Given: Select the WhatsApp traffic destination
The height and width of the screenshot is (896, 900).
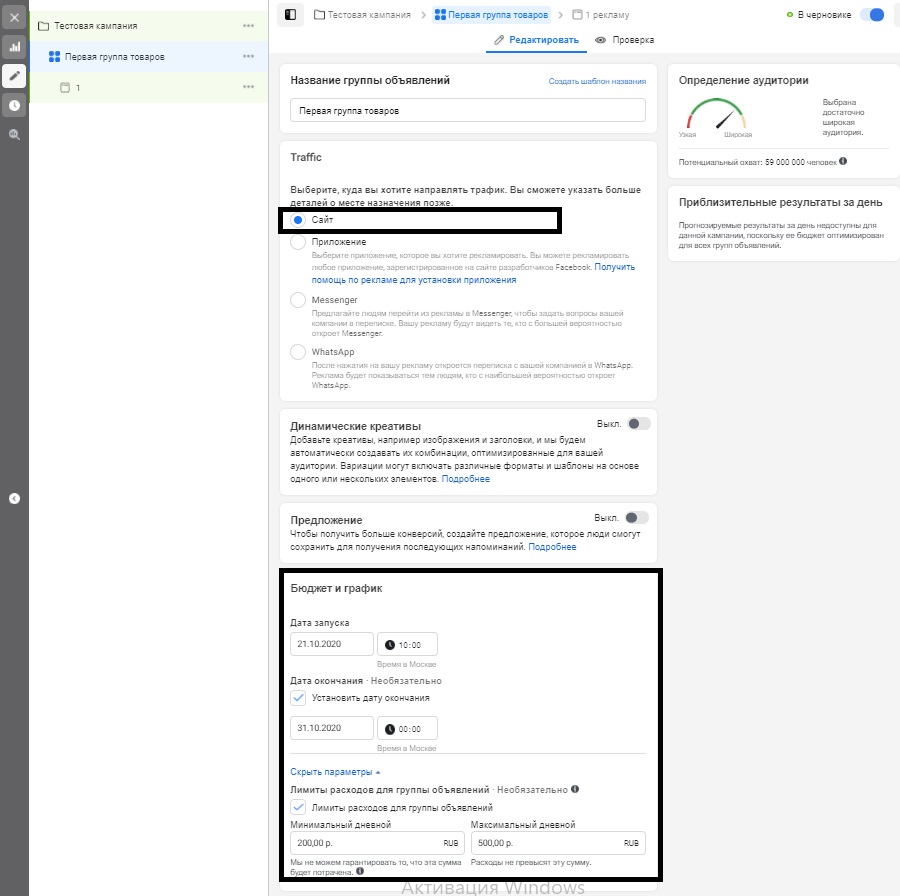Looking at the screenshot, I should pos(298,352).
